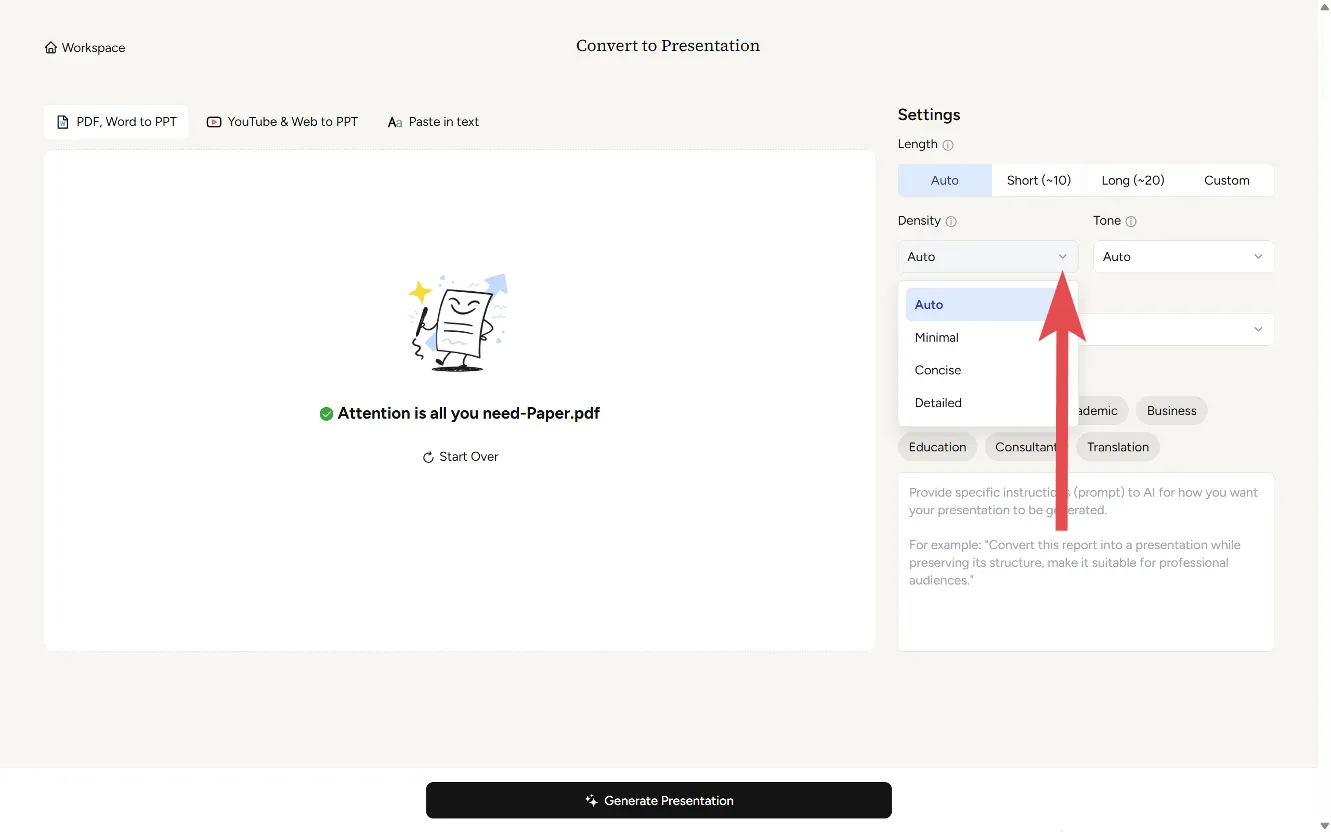Click the Density info icon
The image size is (1331, 832).
(x=951, y=221)
